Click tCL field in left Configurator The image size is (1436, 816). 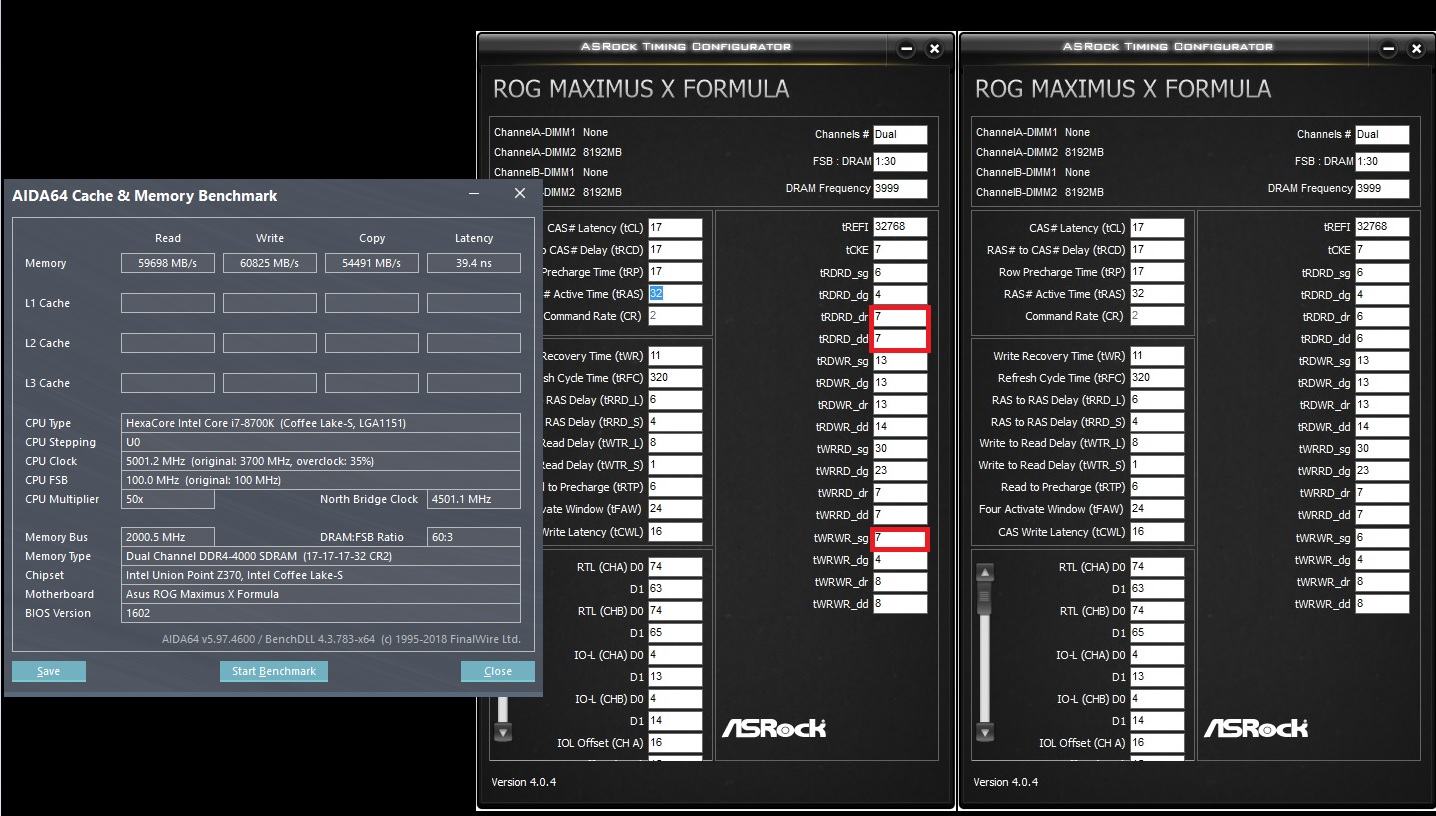pos(675,228)
